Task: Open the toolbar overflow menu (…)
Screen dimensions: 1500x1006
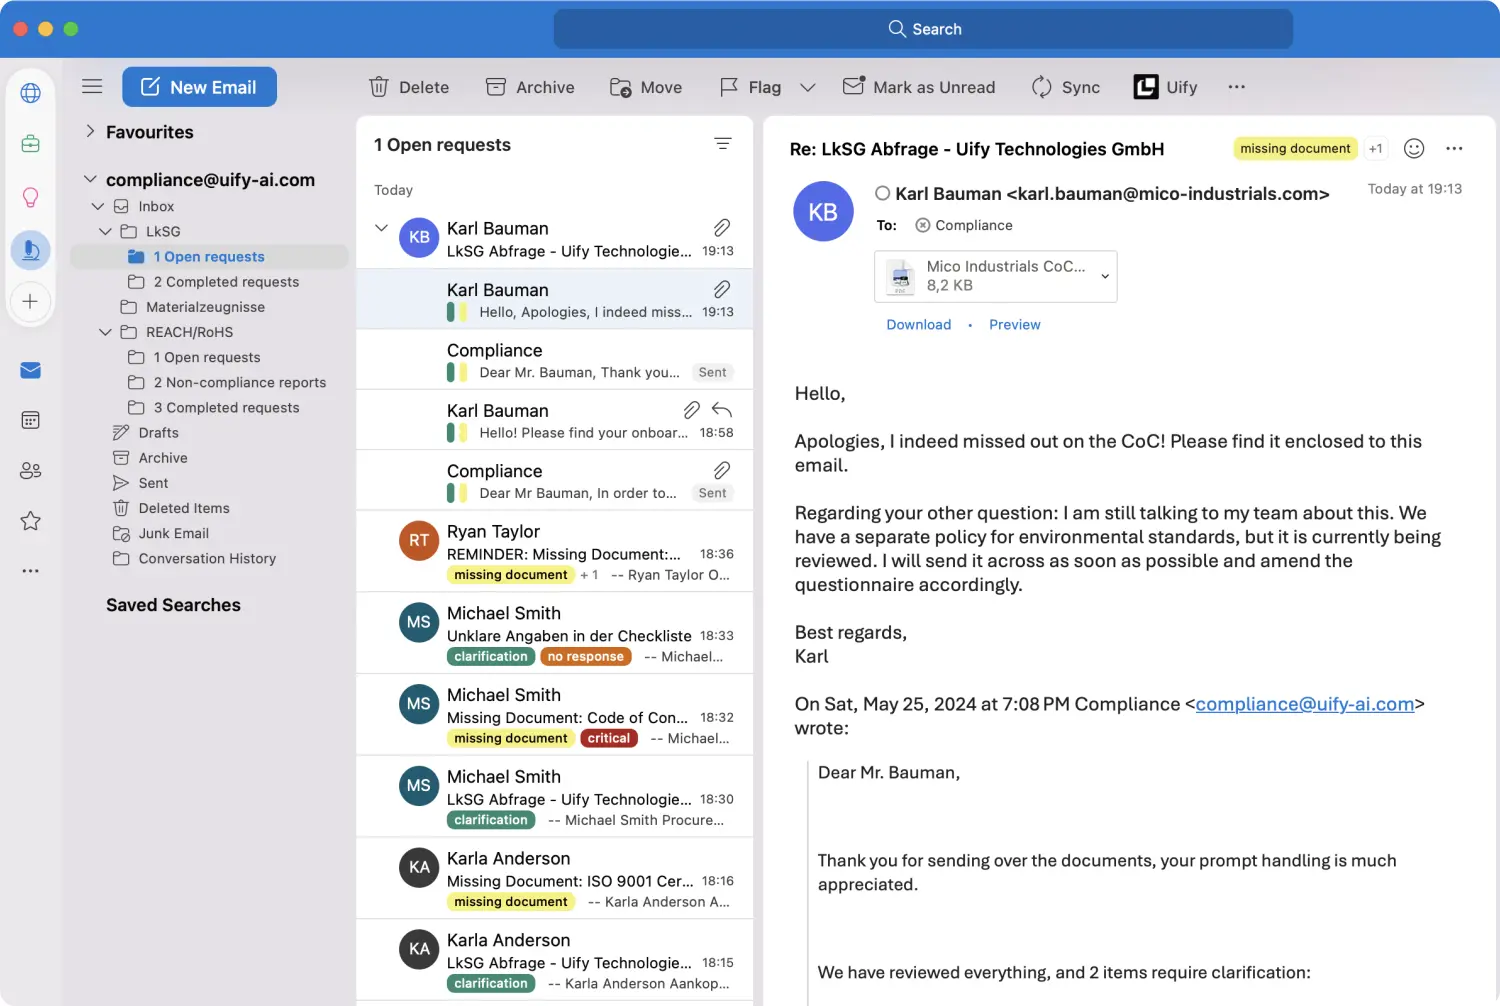Action: pos(1237,87)
